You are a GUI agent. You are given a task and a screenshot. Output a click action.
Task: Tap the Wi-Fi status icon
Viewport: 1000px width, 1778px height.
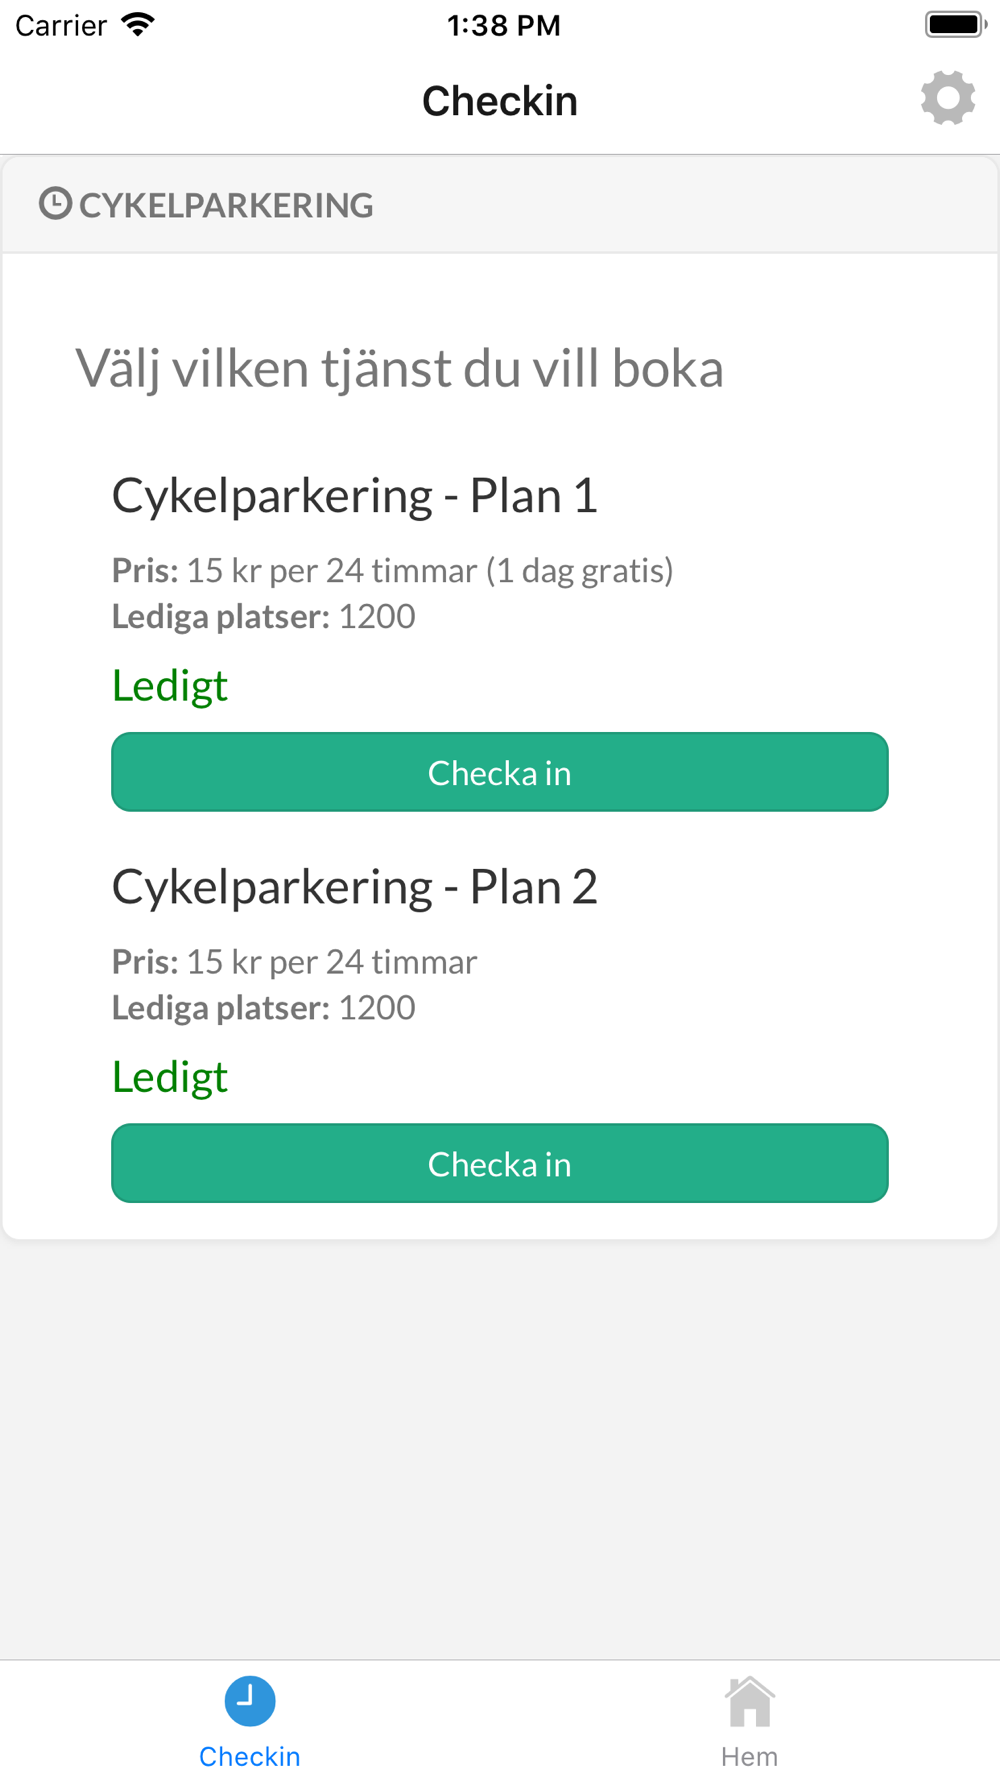pyautogui.click(x=138, y=25)
